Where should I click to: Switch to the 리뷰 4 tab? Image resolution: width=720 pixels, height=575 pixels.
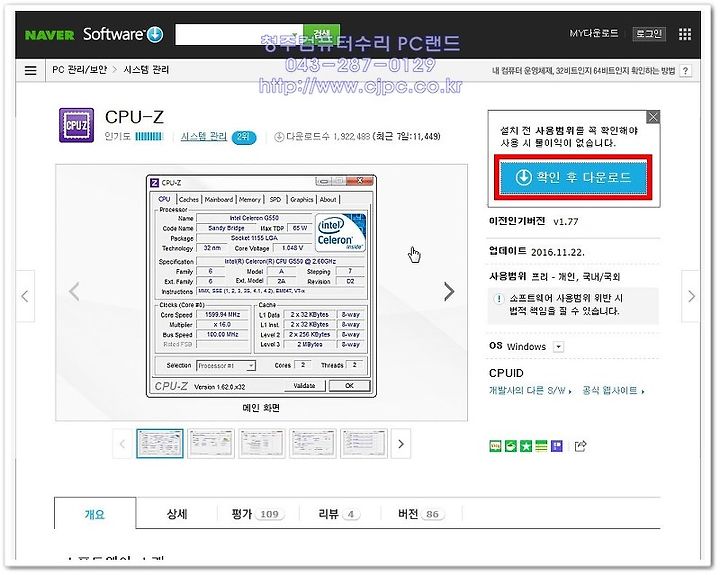340,514
